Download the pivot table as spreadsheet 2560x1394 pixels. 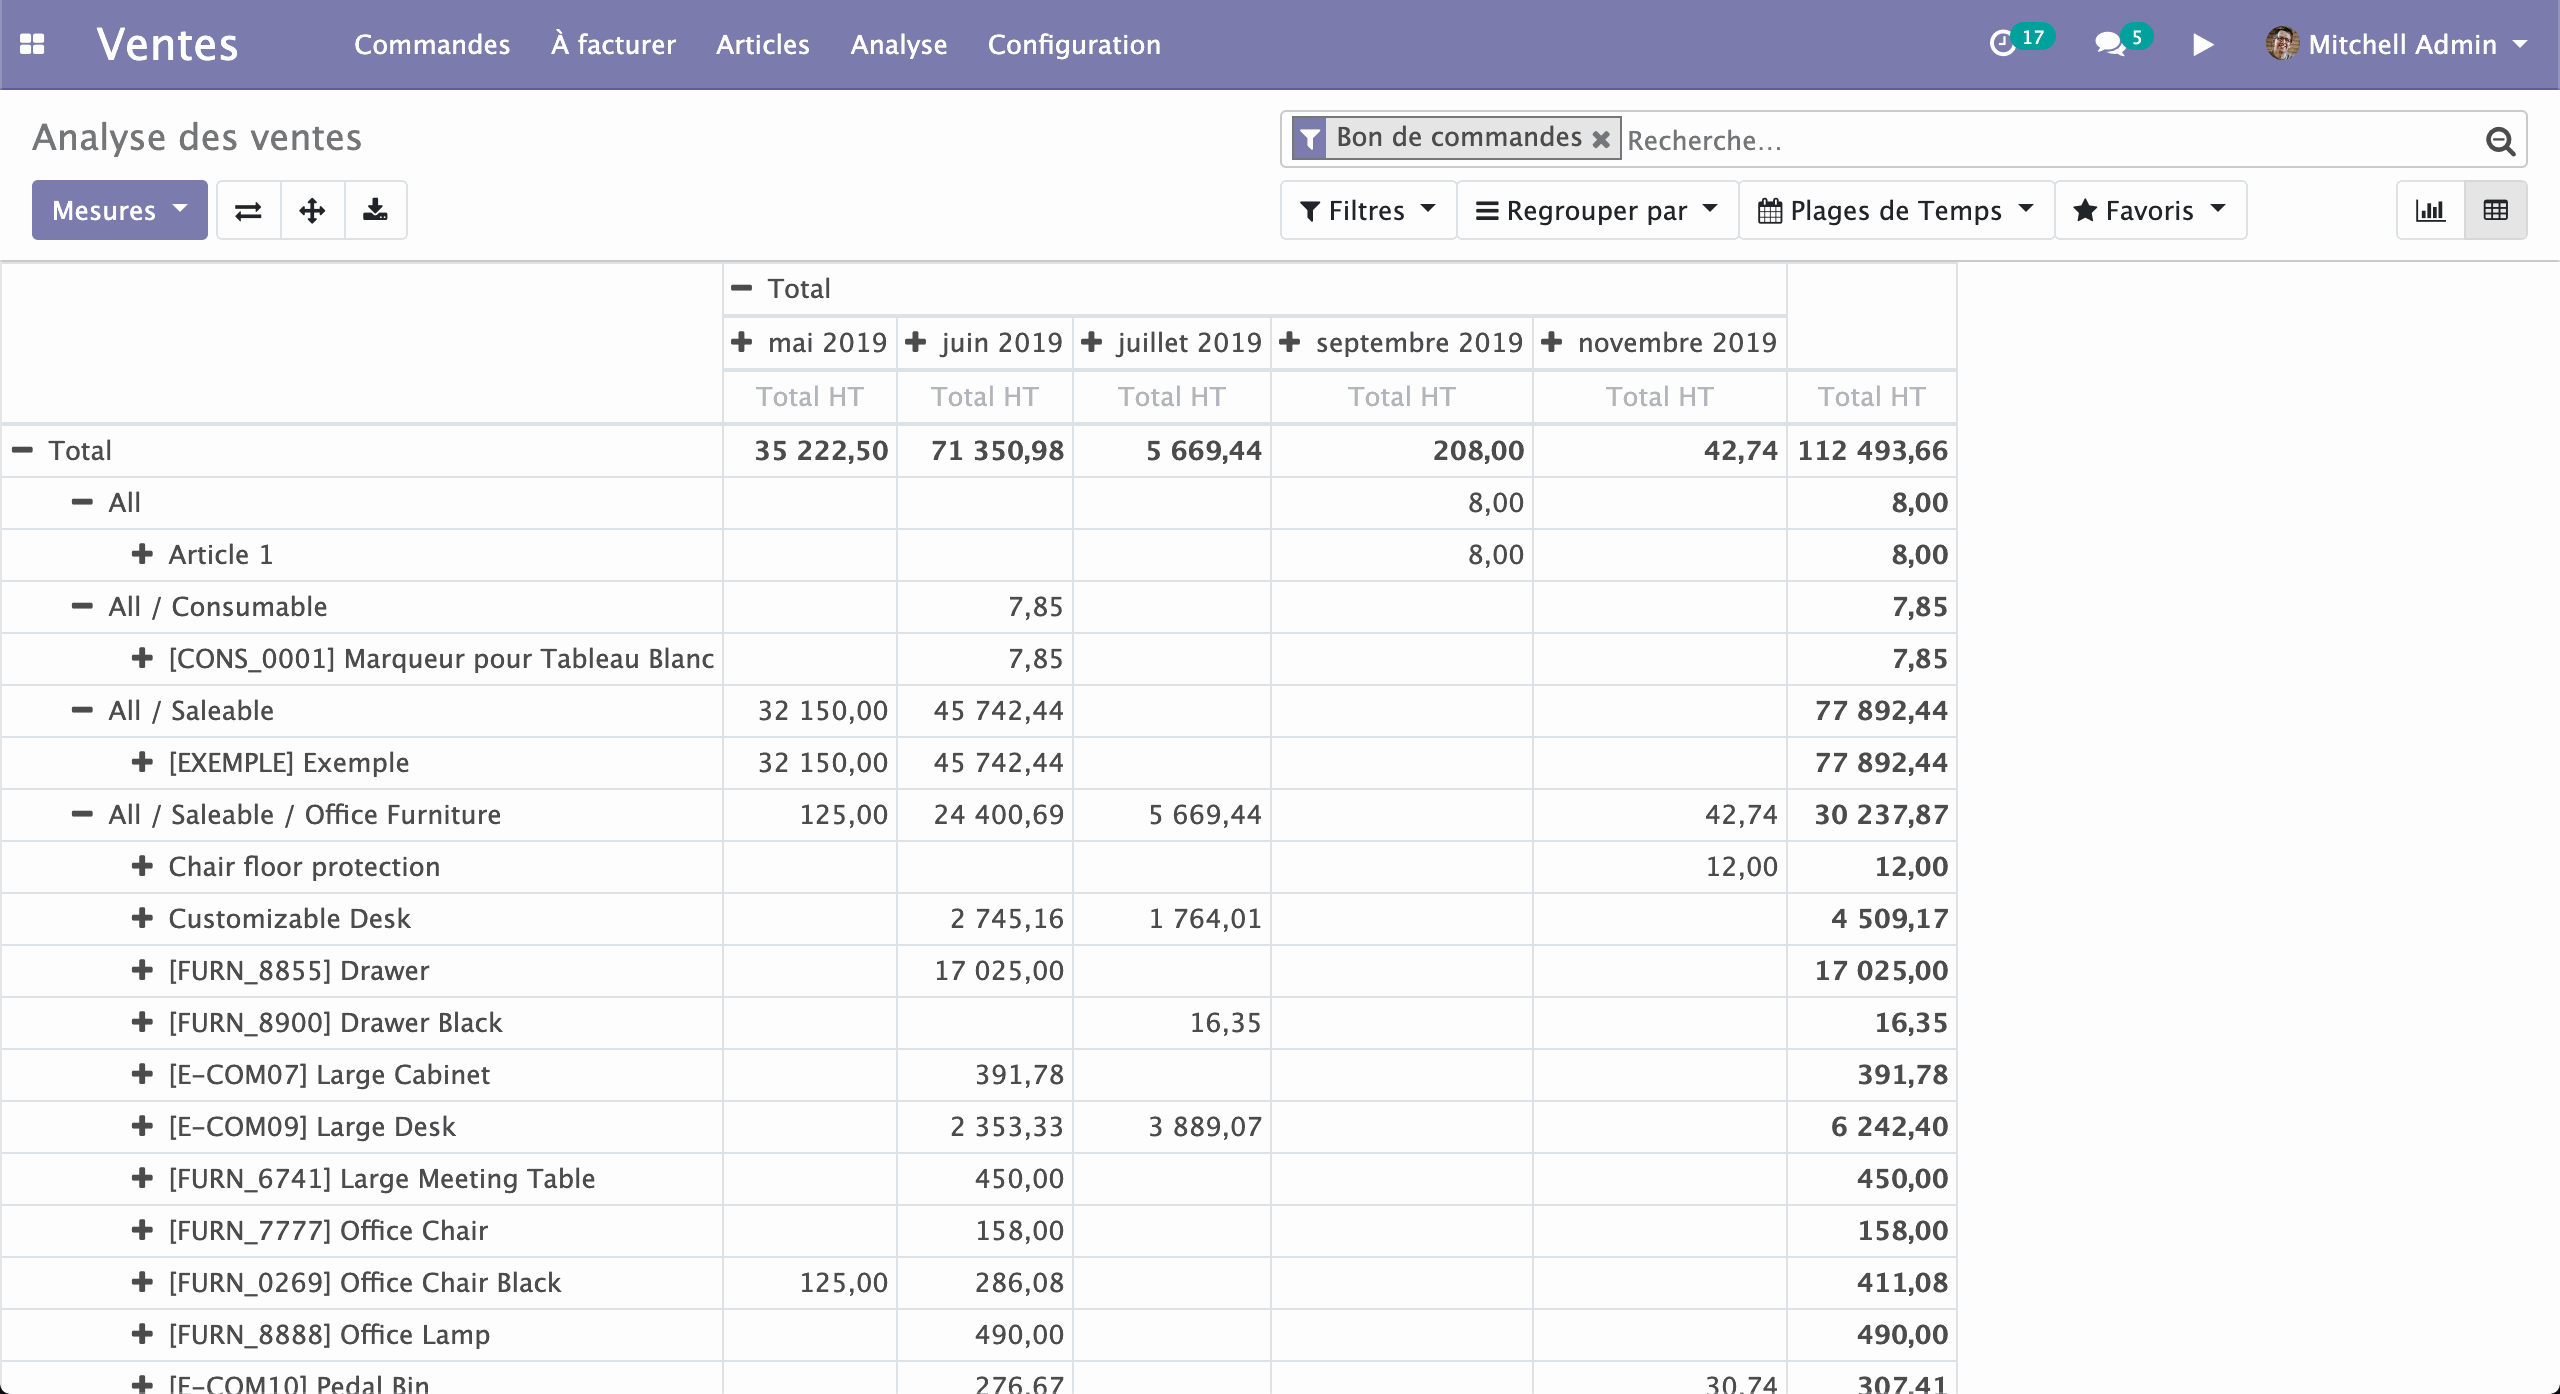[375, 210]
